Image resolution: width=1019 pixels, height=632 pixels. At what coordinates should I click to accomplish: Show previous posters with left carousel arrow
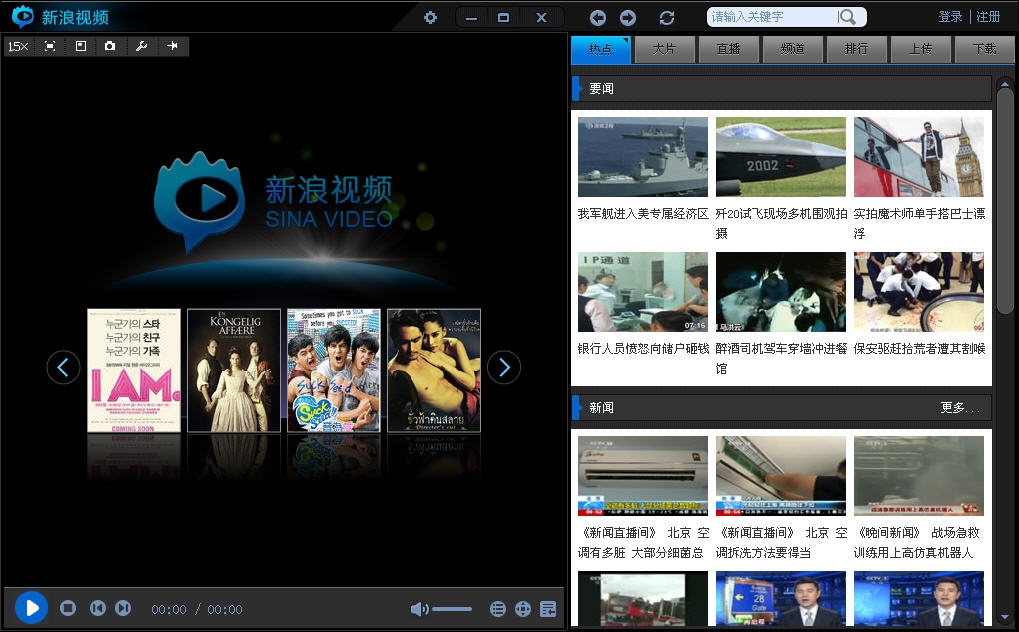pos(63,368)
